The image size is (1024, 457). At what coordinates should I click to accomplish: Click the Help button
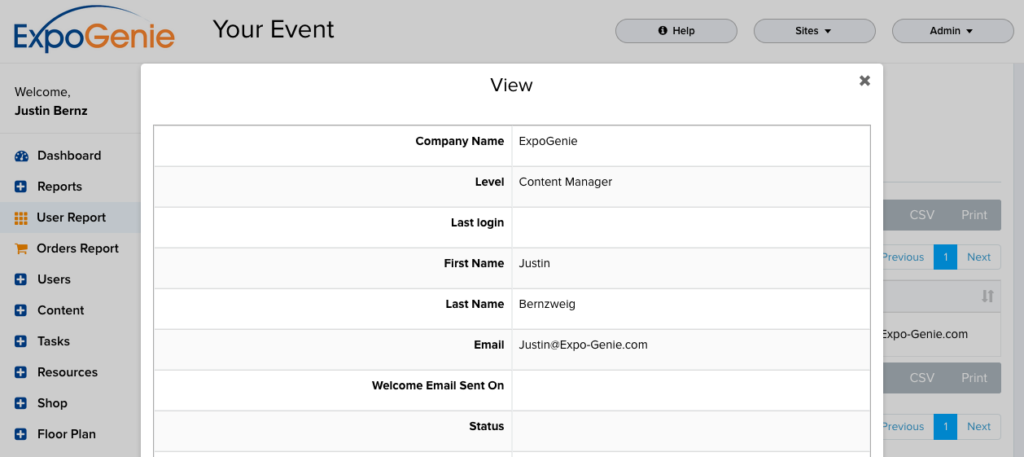coord(676,31)
